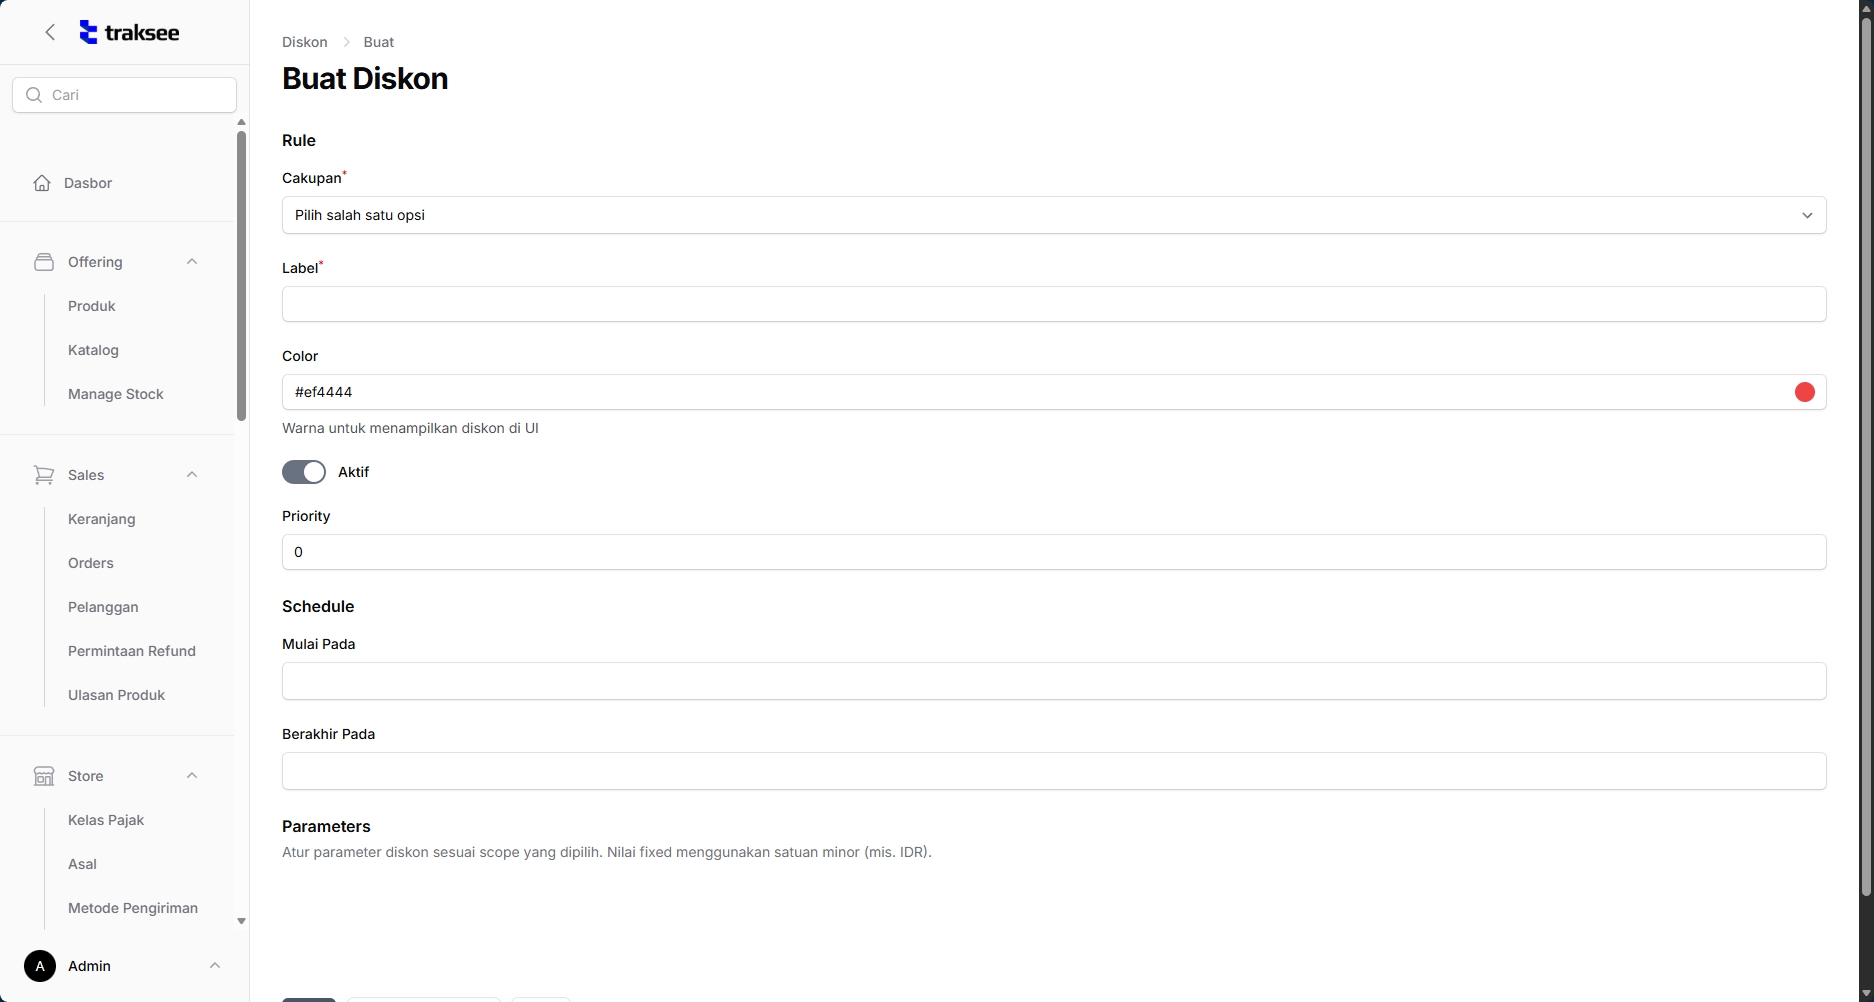
Task: Click the Sales cart icon
Action: 44,475
